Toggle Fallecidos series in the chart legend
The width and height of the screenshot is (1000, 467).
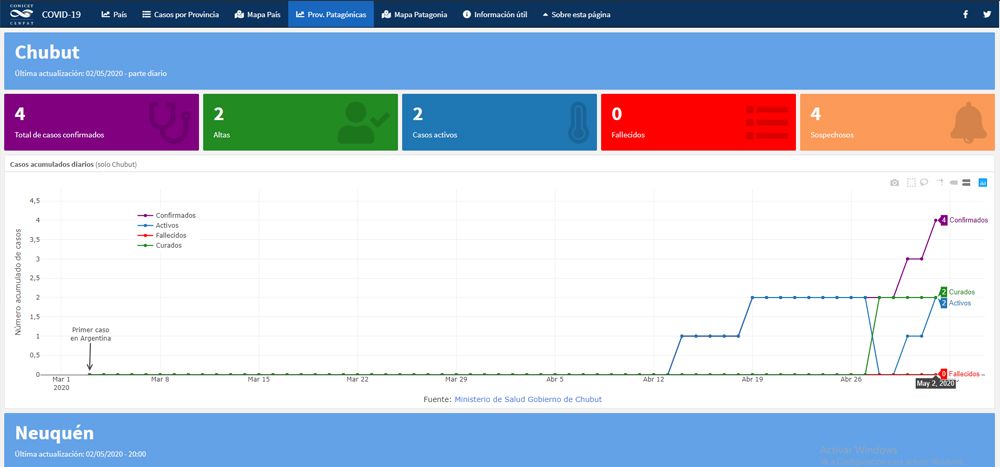tap(168, 235)
